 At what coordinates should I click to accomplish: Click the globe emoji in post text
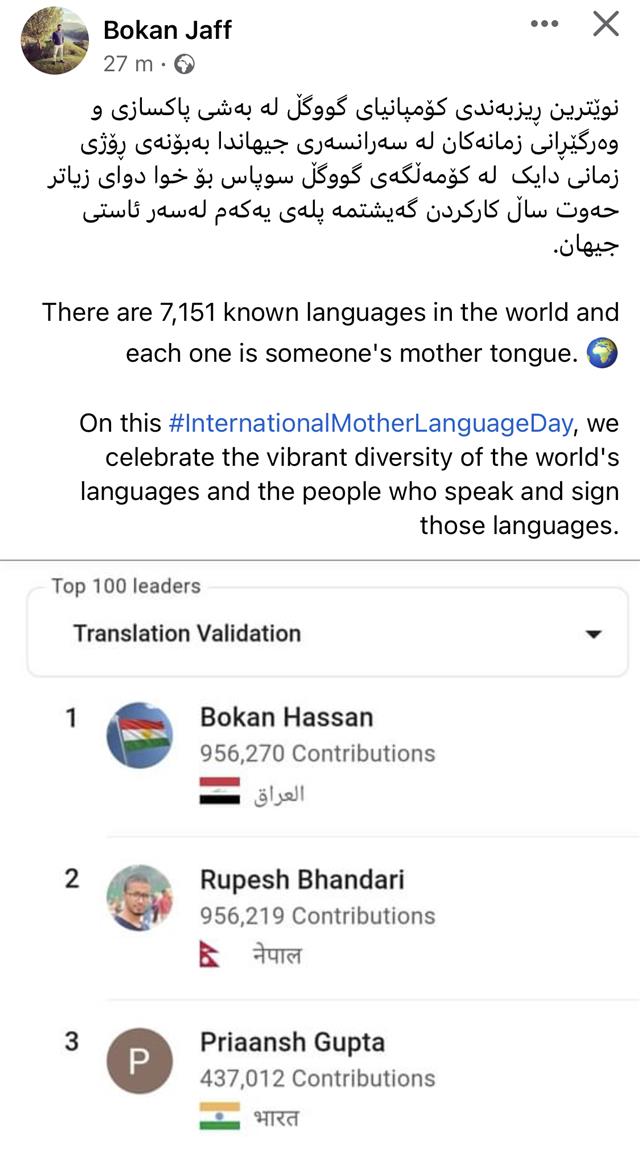click(604, 353)
